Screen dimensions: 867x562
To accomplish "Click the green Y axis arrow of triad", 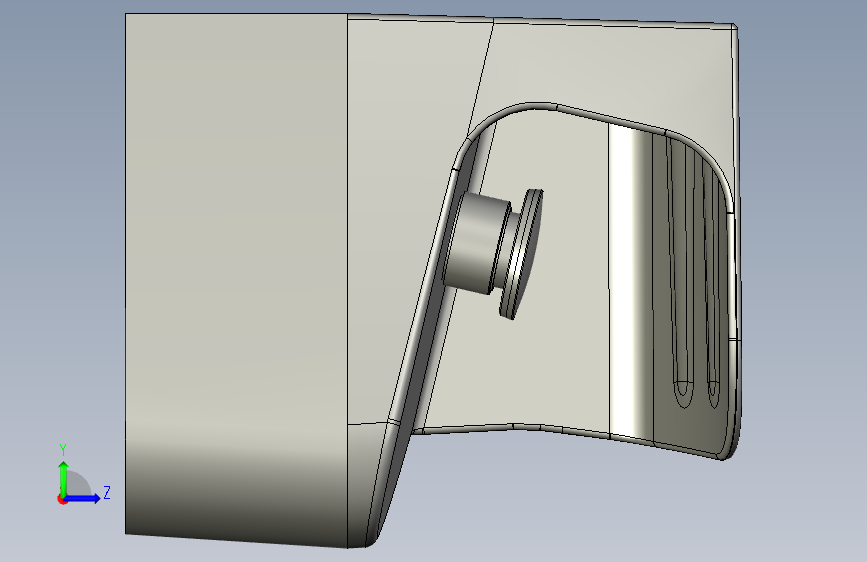I will click(x=64, y=478).
